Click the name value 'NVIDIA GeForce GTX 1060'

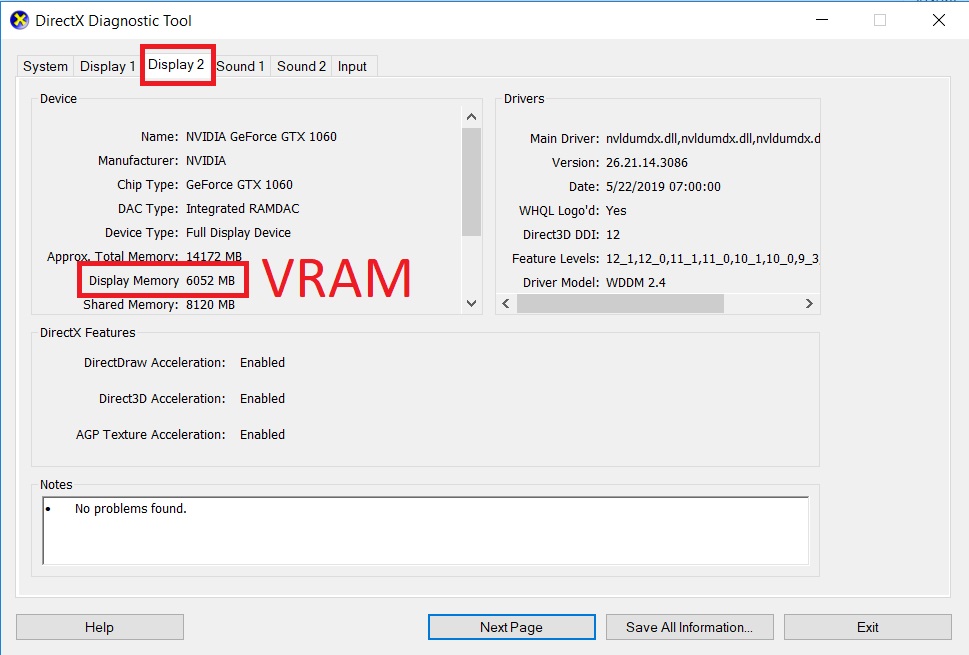[x=261, y=137]
